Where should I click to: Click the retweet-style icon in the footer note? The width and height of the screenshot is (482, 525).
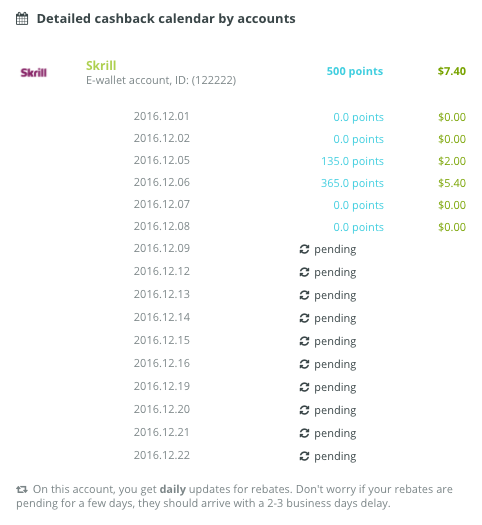click(22, 490)
